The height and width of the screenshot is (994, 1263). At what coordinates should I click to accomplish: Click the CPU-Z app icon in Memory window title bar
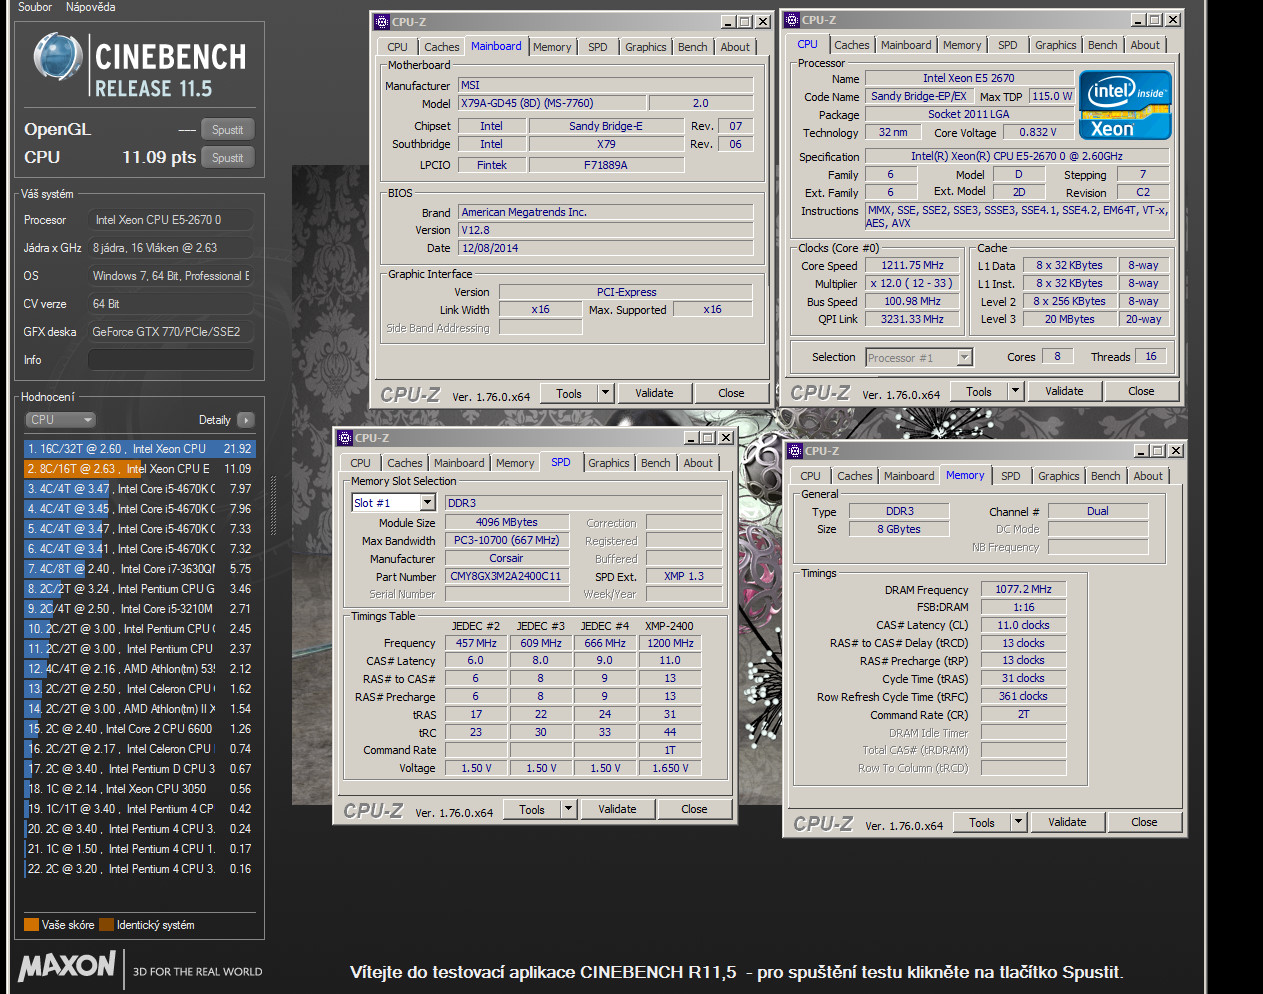pos(795,451)
